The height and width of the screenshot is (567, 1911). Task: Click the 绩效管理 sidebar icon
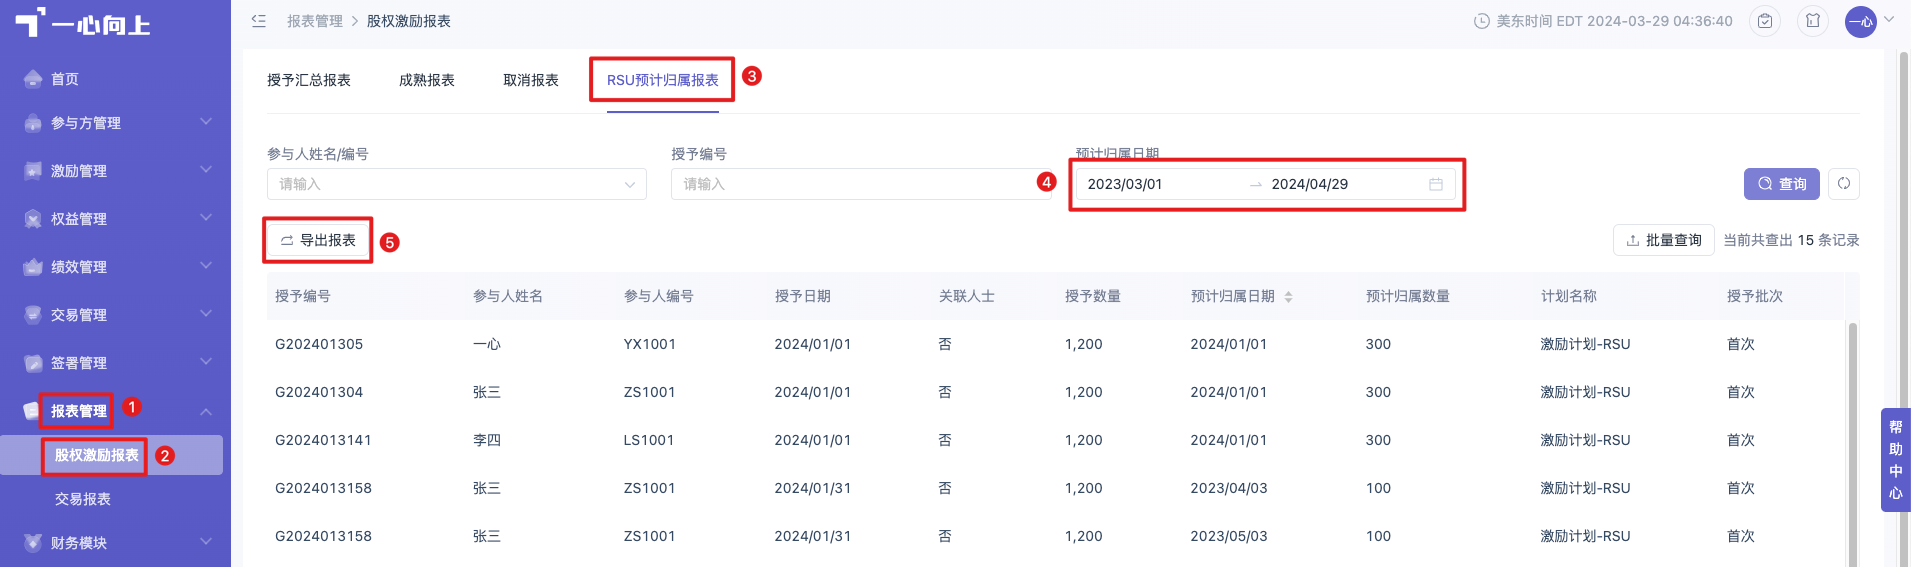(x=32, y=267)
